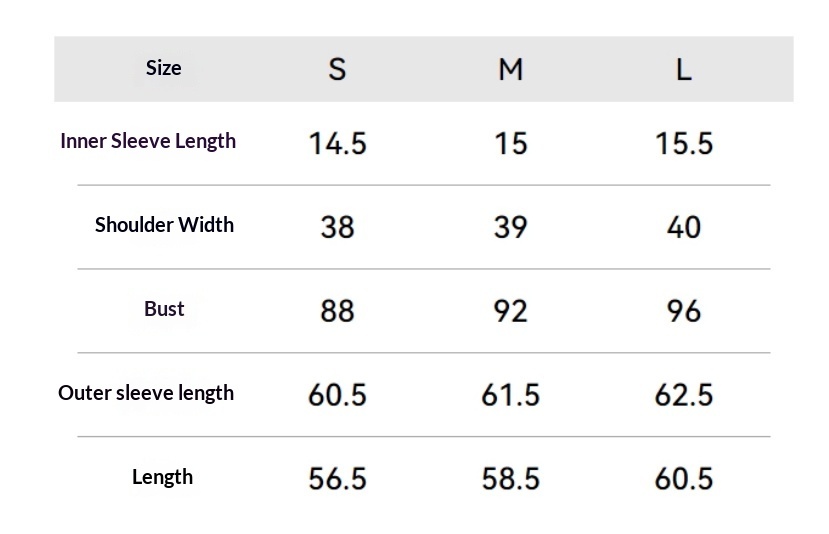Select the L size column header
829x534 pixels.
[683, 69]
